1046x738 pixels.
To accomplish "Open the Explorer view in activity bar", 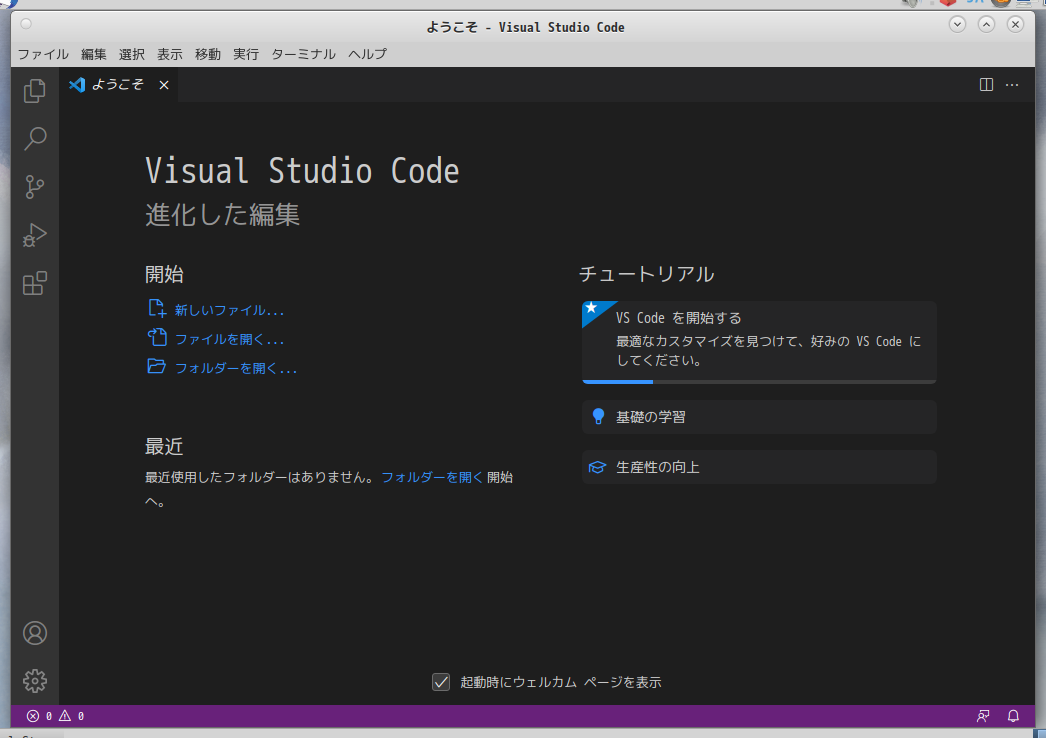I will 35,91.
